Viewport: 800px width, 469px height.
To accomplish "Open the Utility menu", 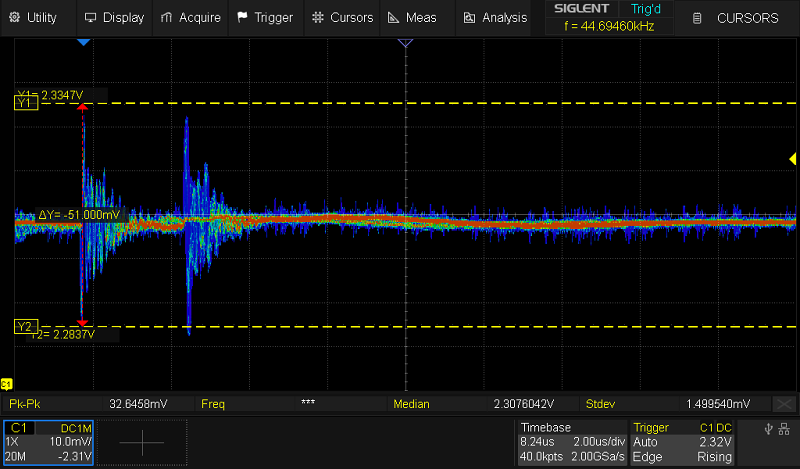I will (x=33, y=17).
